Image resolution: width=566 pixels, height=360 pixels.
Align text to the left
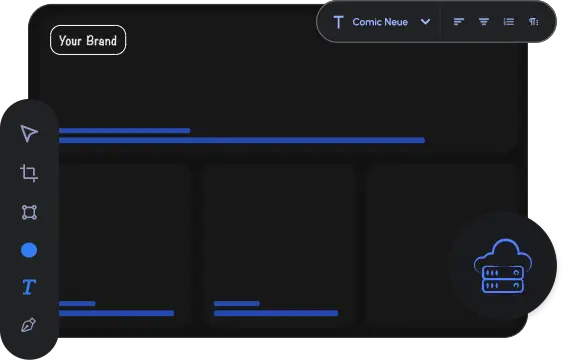458,22
